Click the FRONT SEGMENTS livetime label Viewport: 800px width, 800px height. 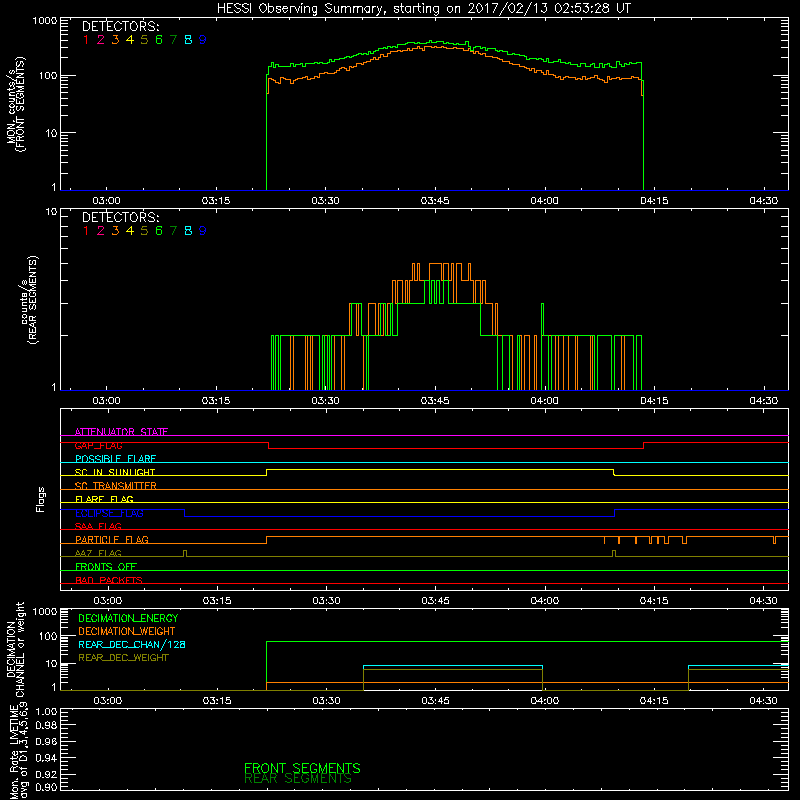pyautogui.click(x=302, y=768)
